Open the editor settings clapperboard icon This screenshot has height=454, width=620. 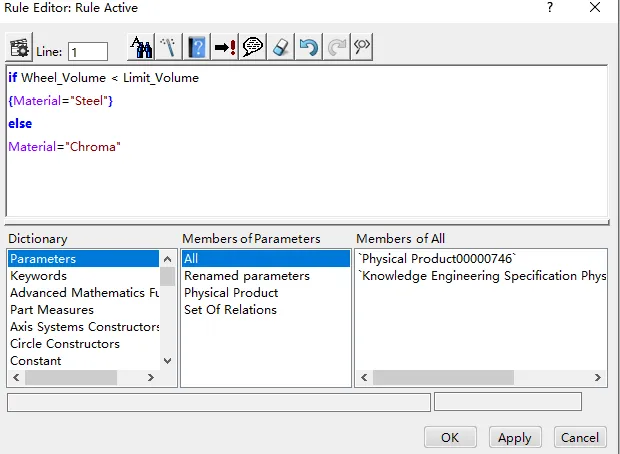(19, 48)
